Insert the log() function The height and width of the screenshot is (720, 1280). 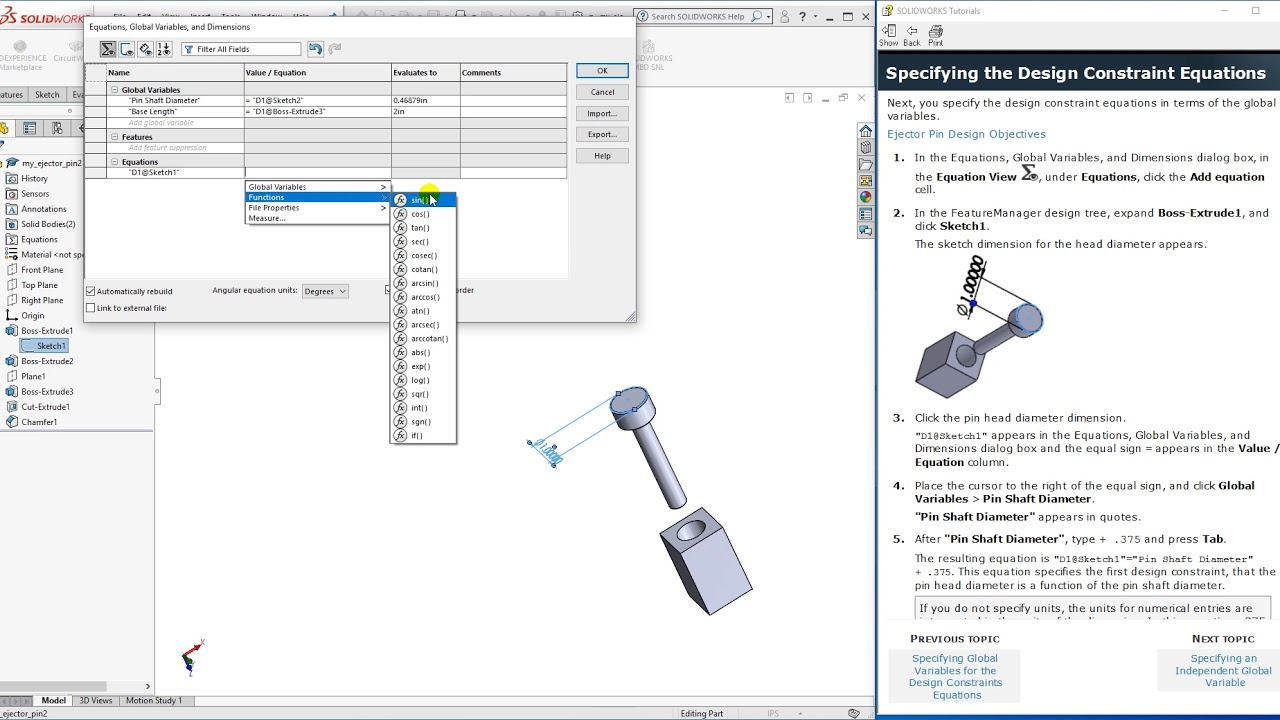click(x=423, y=381)
